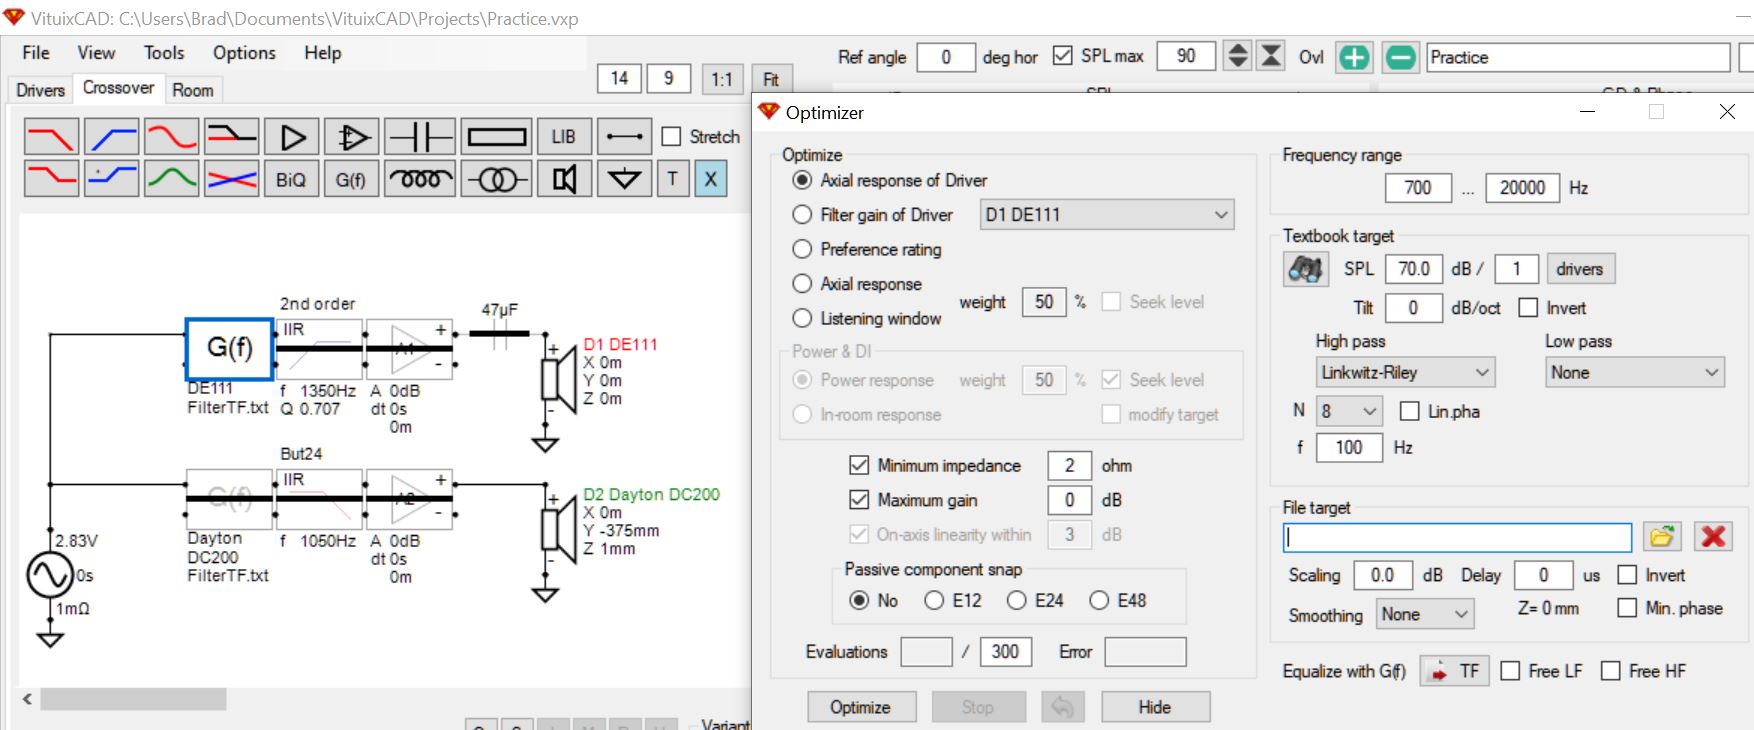Enable Free HF checkbox
The image size is (1754, 730).
point(1611,671)
